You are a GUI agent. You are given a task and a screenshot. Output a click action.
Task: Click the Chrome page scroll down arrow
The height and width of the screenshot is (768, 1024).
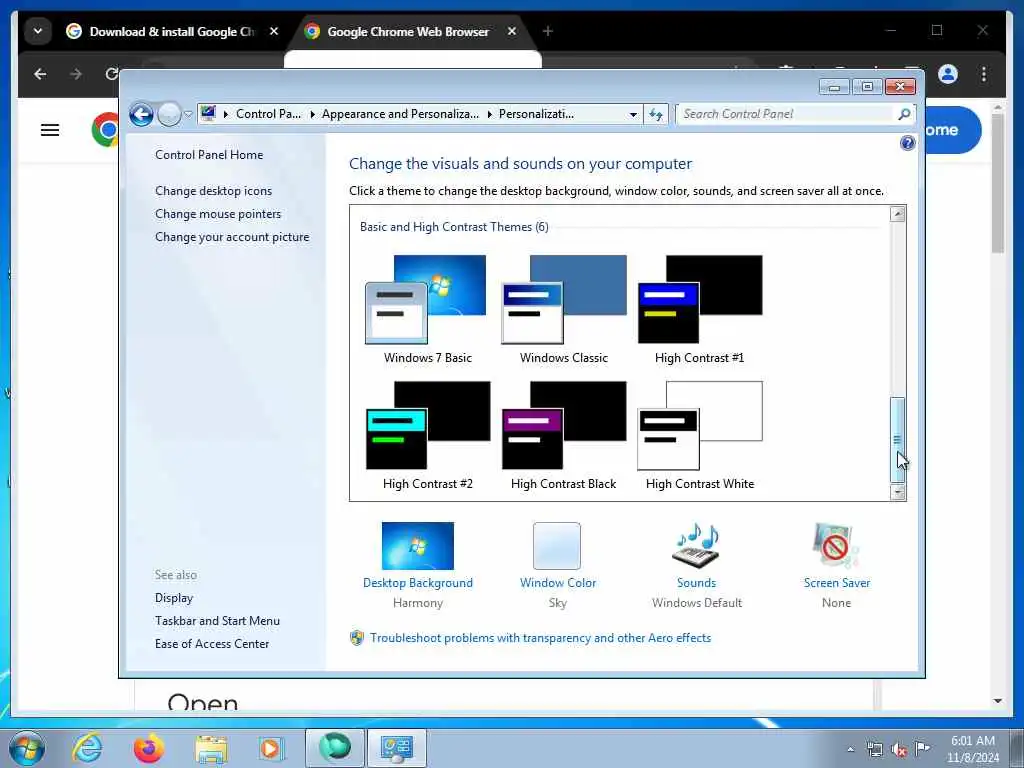(x=997, y=701)
